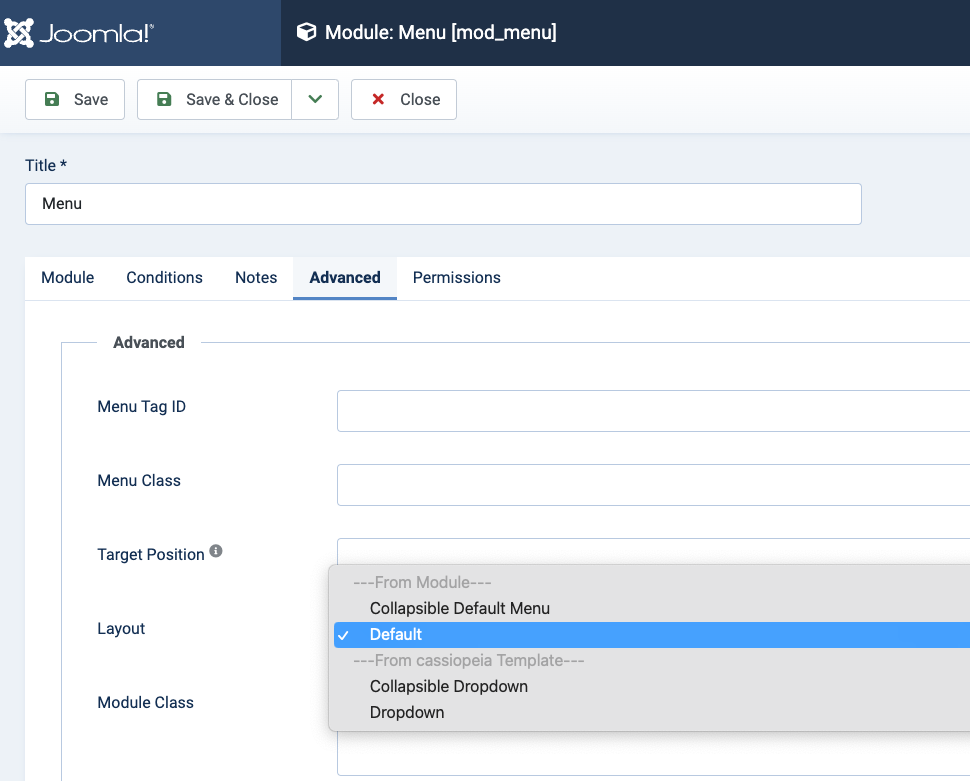Viewport: 970px width, 781px height.
Task: Focus the Menu Class input field
Action: click(652, 485)
